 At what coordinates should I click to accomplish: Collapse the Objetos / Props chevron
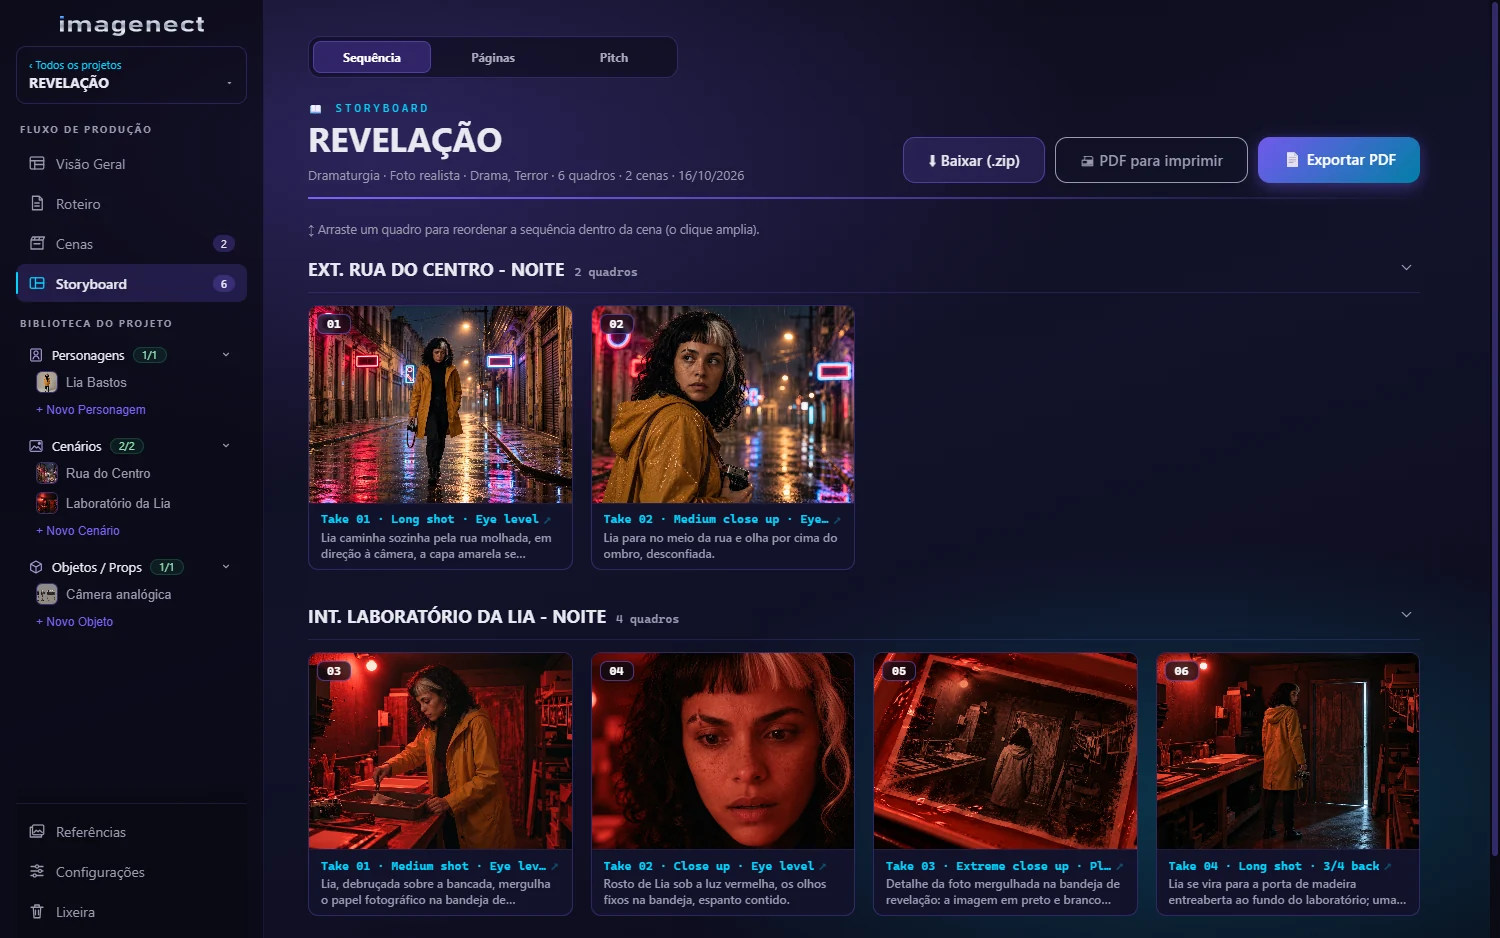click(226, 567)
